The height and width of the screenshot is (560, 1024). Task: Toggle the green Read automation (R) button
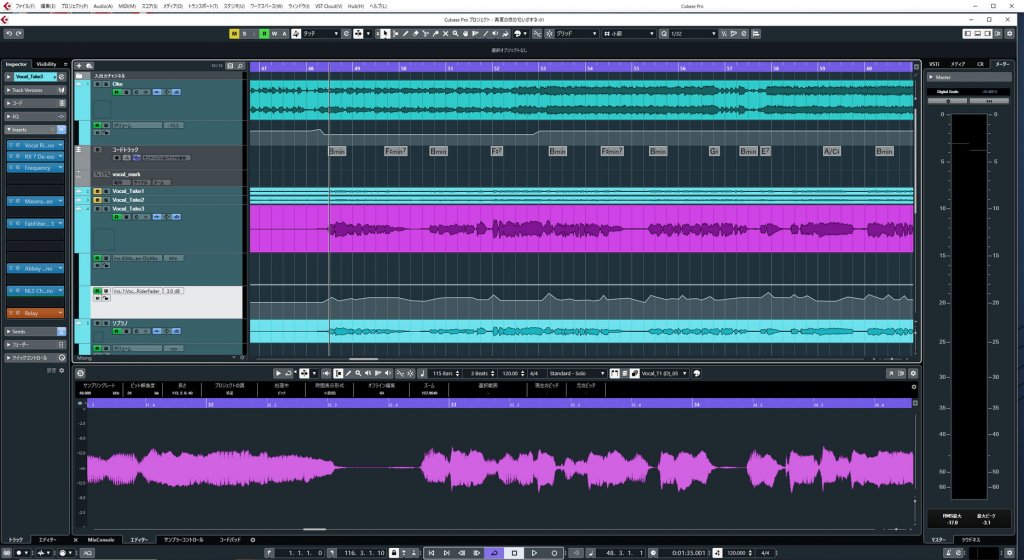264,34
